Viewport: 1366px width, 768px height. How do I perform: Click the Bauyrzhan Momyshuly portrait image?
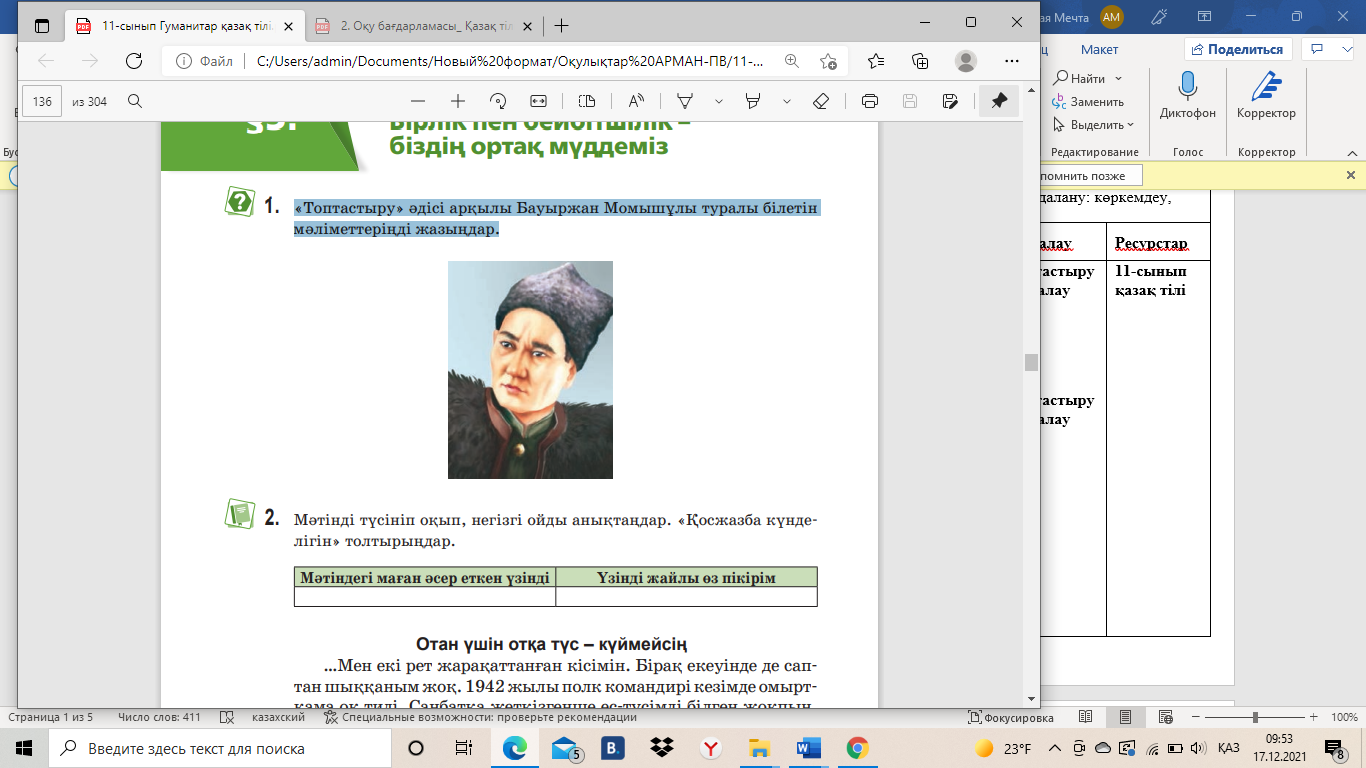click(530, 370)
